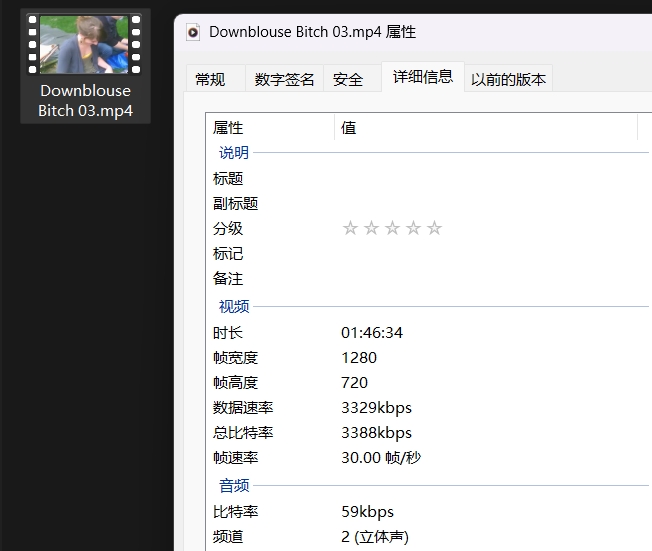Click the 值 column header
652x551 pixels.
point(486,128)
